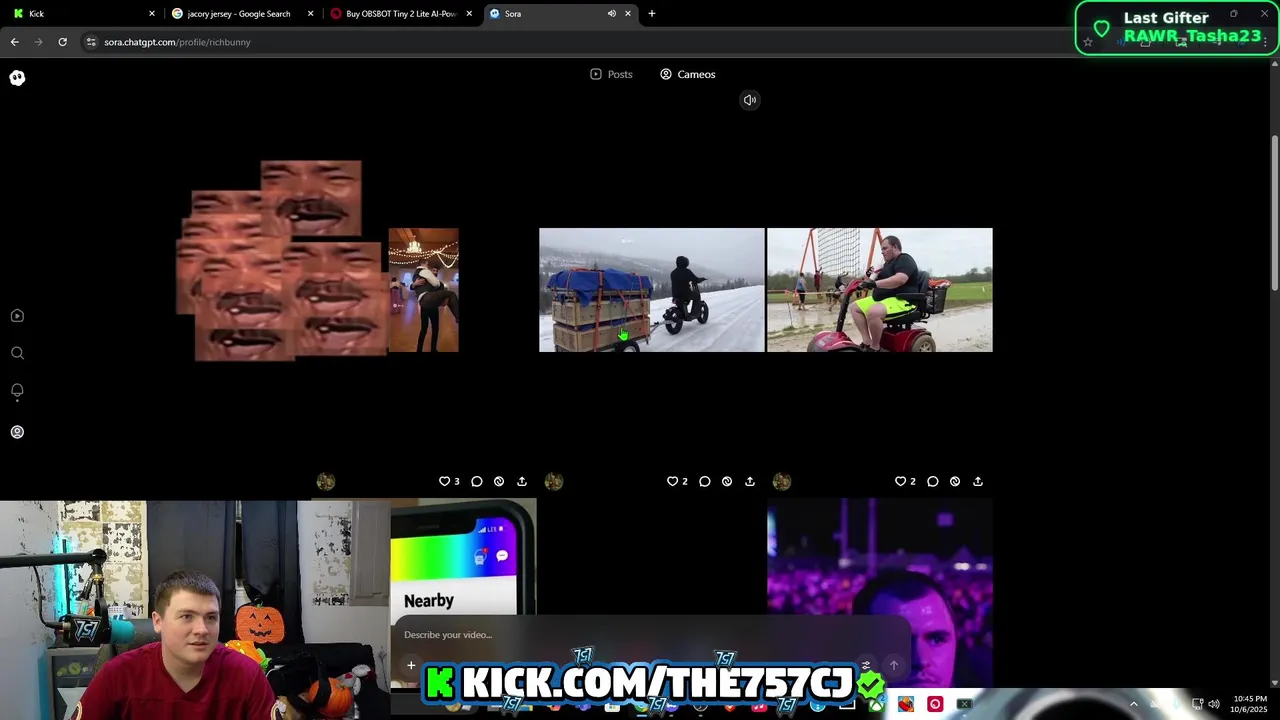Viewport: 1280px width, 720px height.
Task: Open author avatar under mobility scooter post
Action: [782, 481]
